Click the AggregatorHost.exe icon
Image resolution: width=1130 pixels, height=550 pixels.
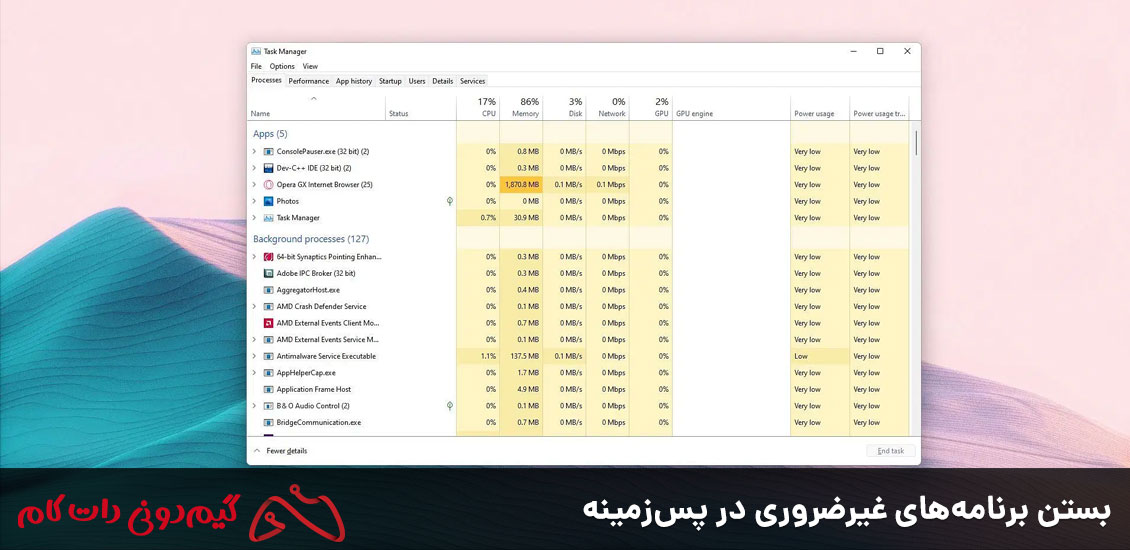click(x=269, y=290)
